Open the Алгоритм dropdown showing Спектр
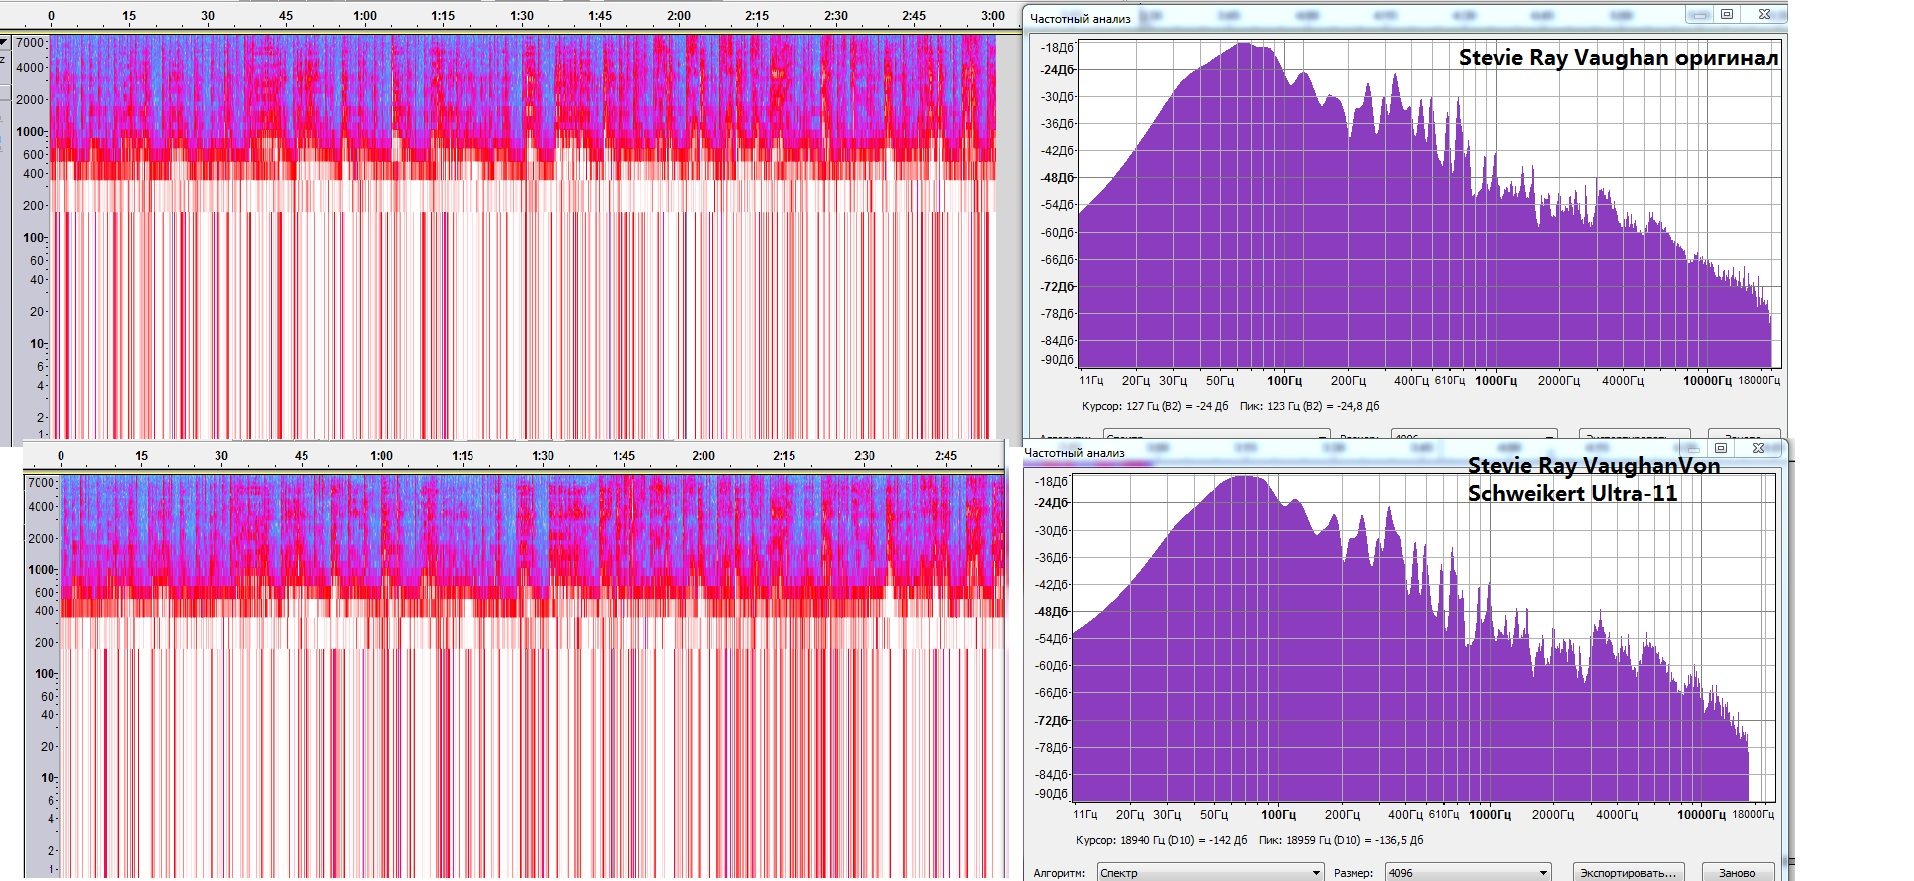 (1210, 872)
